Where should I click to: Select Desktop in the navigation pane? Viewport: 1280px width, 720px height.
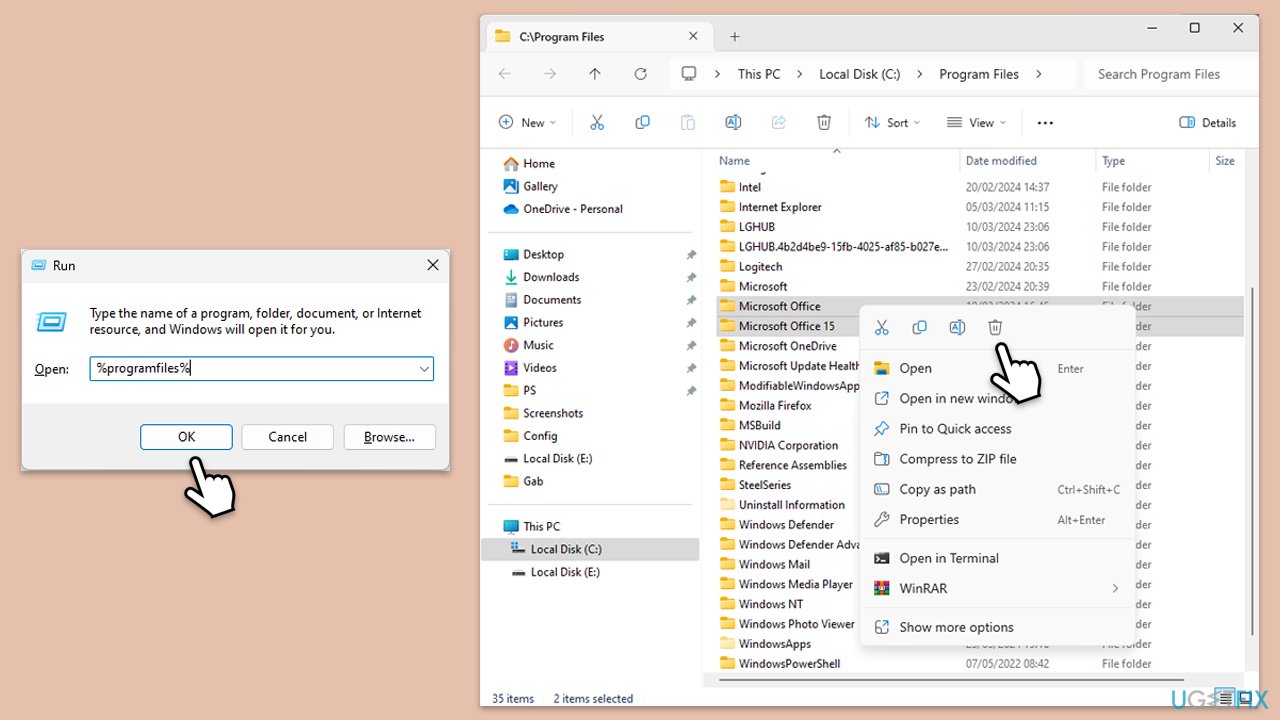pos(543,255)
